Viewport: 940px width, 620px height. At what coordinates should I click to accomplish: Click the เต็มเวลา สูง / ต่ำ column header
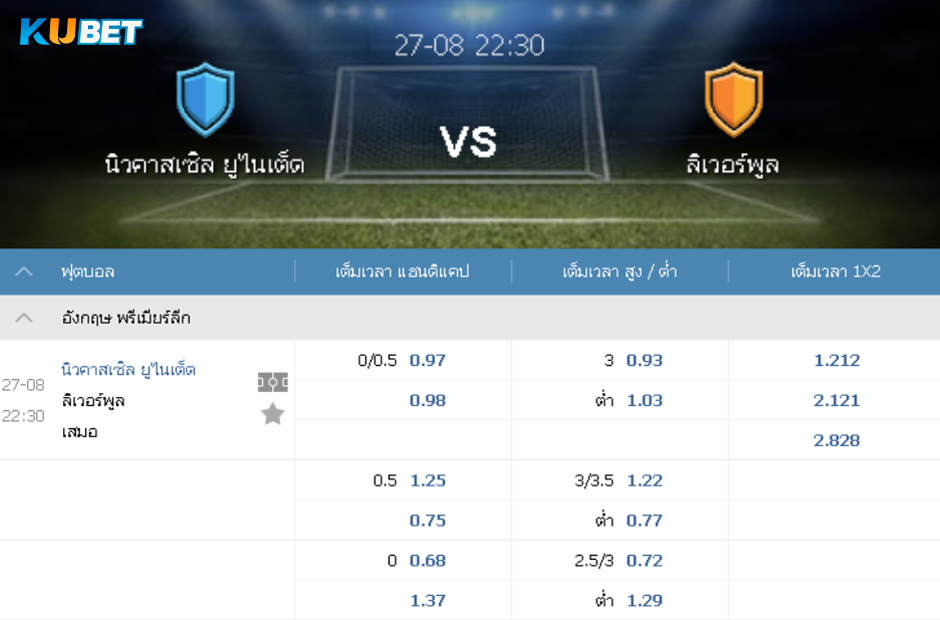tap(619, 272)
